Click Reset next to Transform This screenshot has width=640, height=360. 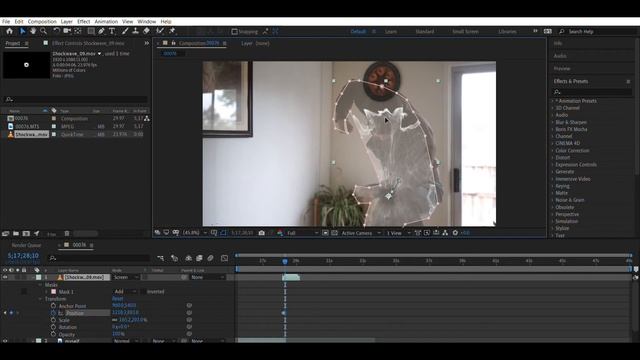118,299
